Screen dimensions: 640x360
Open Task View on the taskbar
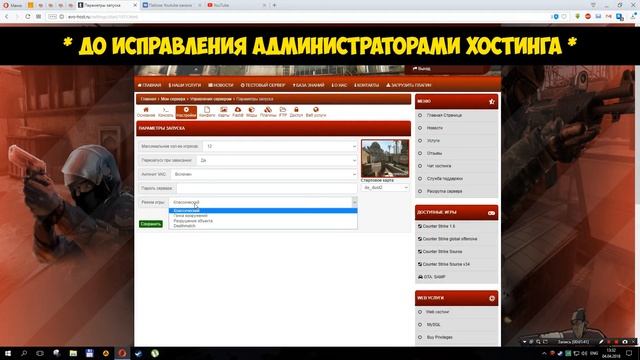(x=40, y=353)
